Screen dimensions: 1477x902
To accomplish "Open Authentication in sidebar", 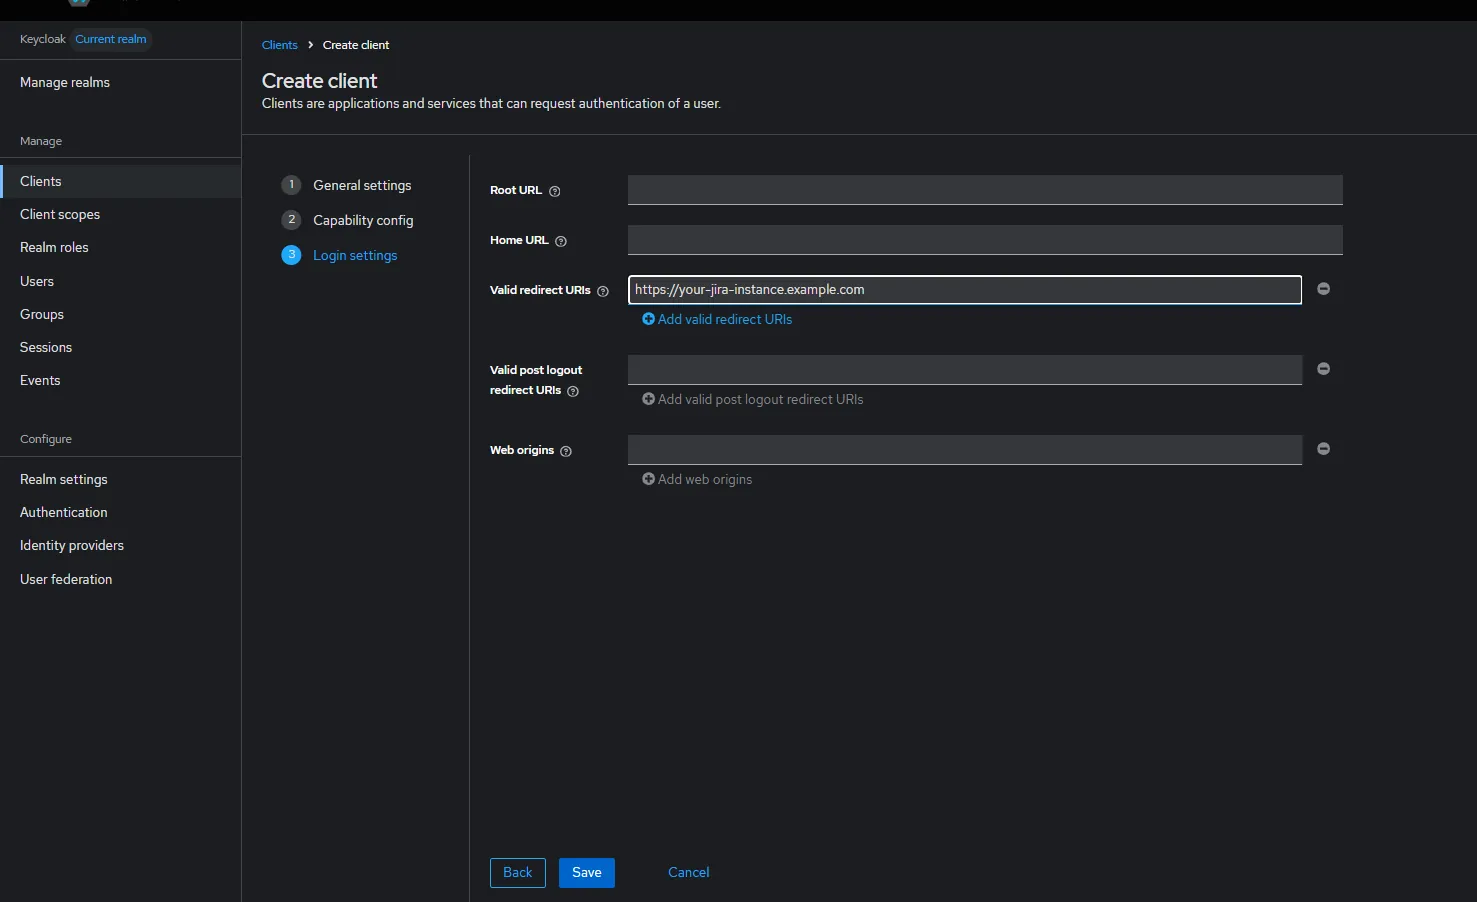I will pyautogui.click(x=120, y=512).
